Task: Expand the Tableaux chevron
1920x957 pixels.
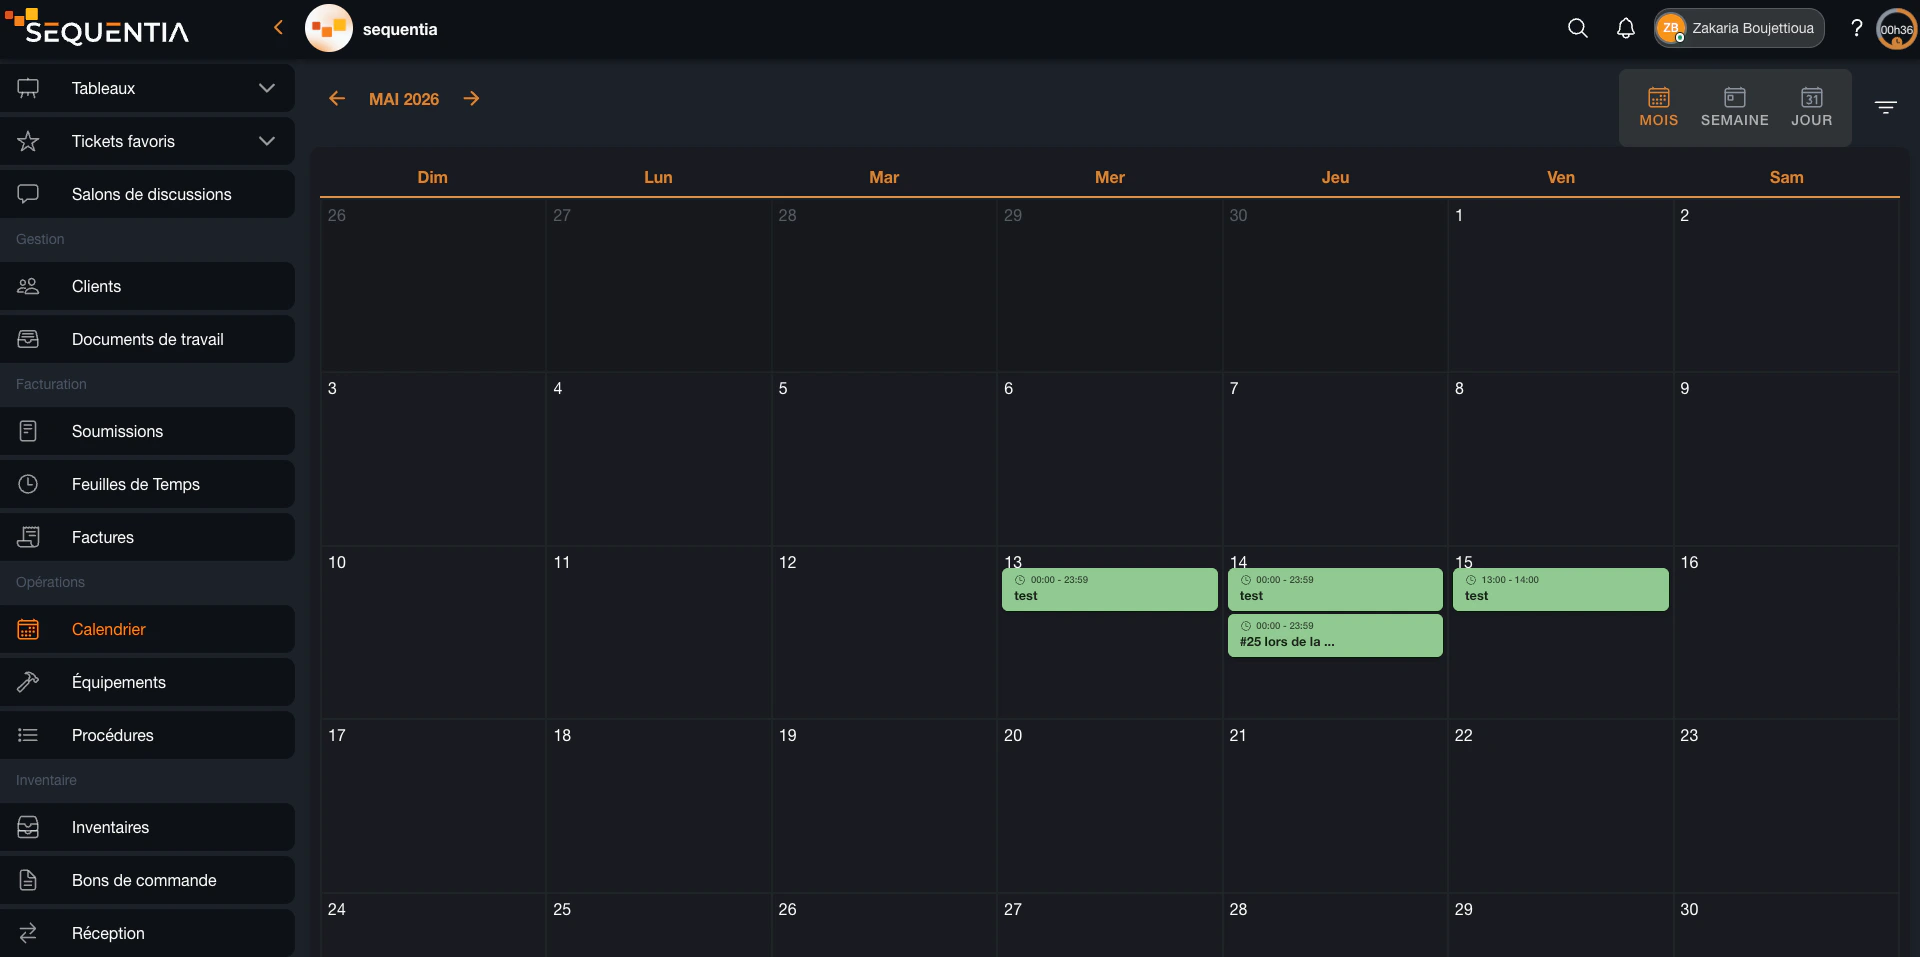Action: click(267, 88)
